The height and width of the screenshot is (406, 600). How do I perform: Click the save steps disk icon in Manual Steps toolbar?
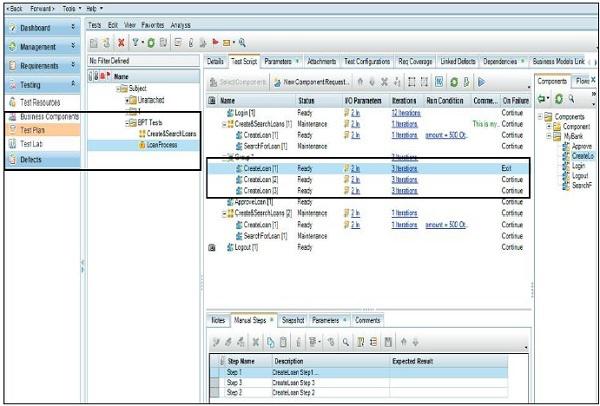(x=388, y=342)
